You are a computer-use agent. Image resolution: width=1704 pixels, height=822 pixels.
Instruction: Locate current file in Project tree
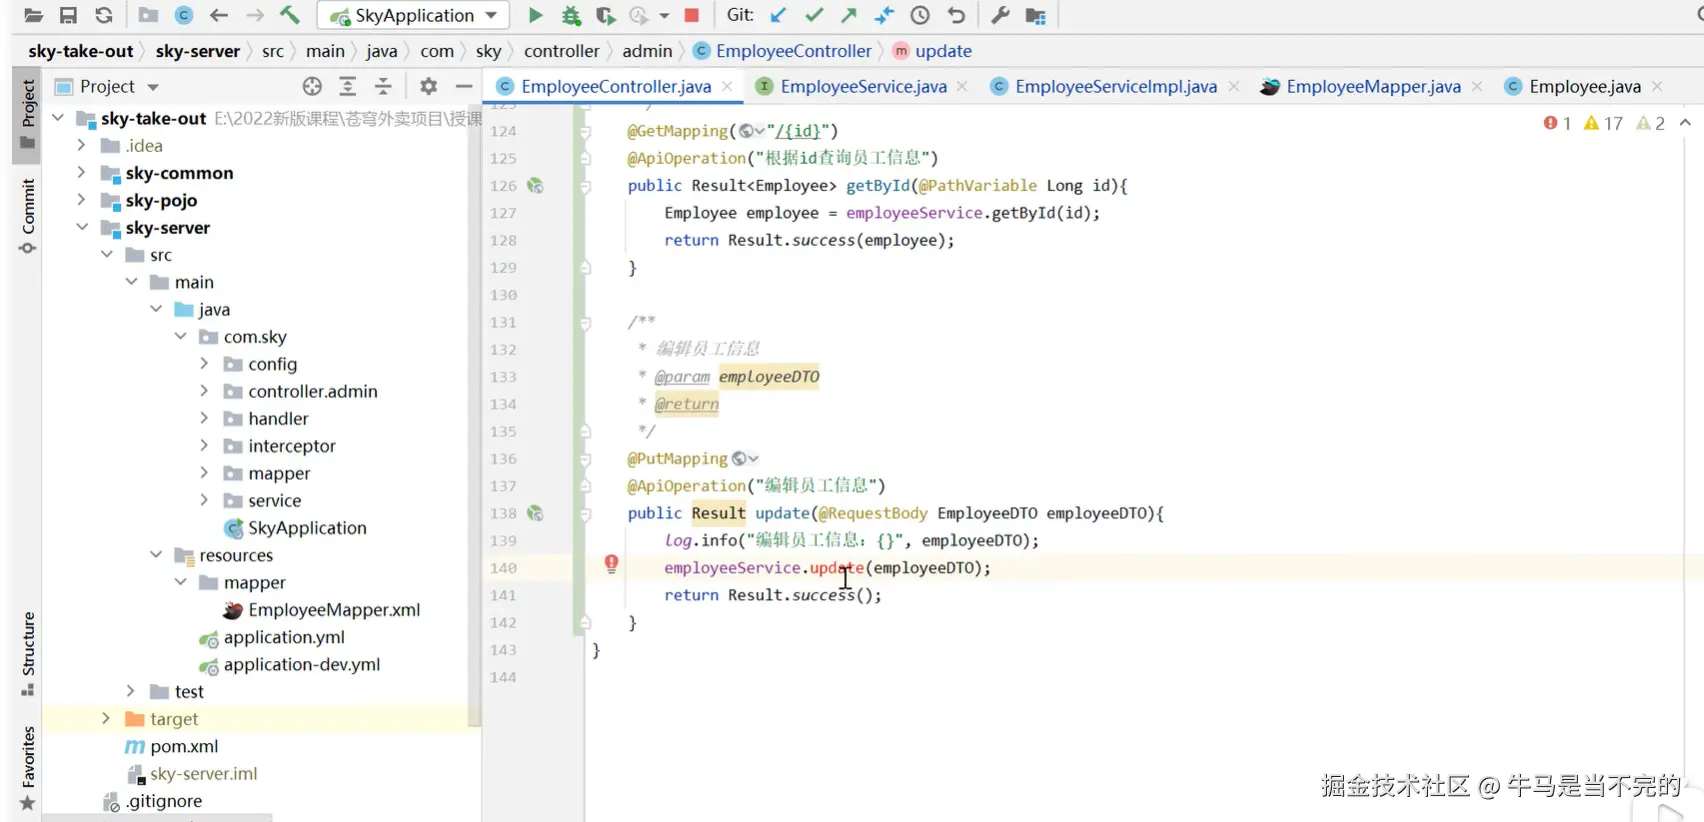312,87
